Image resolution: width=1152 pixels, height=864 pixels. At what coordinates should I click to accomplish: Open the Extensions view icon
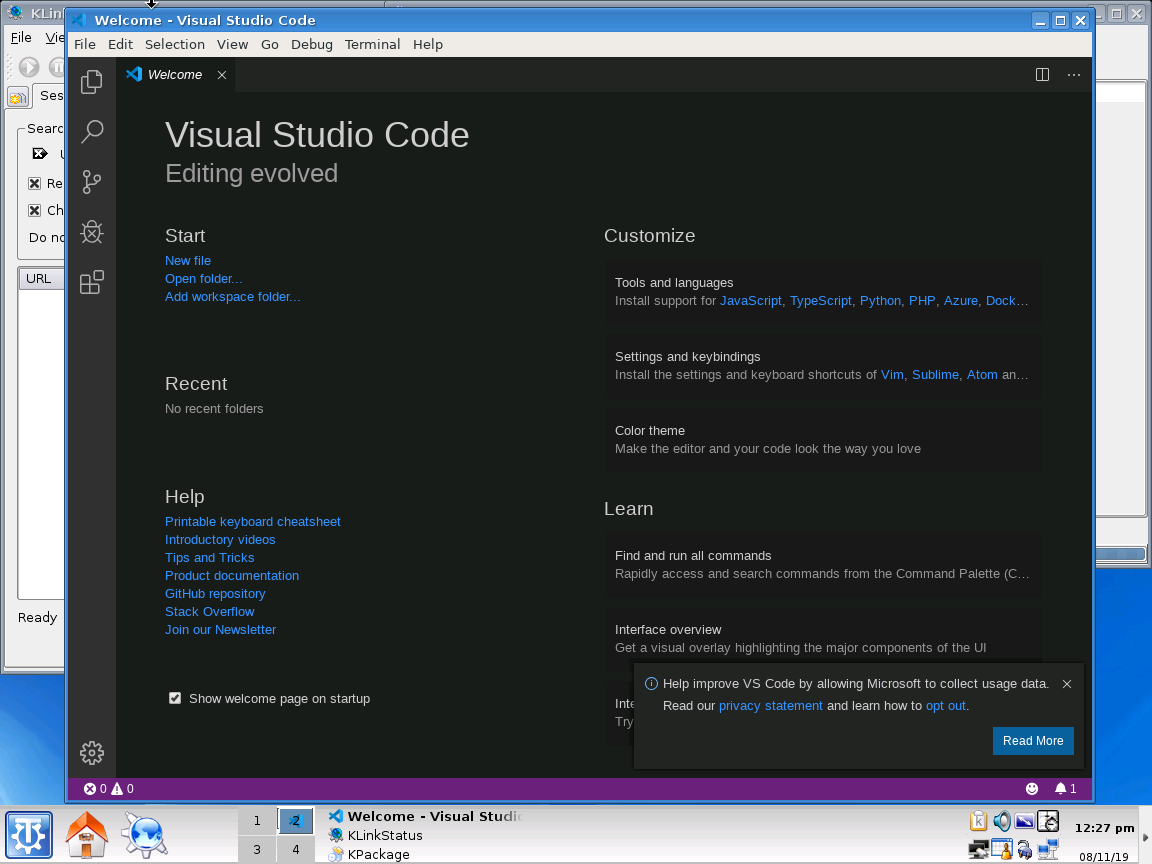[x=92, y=282]
